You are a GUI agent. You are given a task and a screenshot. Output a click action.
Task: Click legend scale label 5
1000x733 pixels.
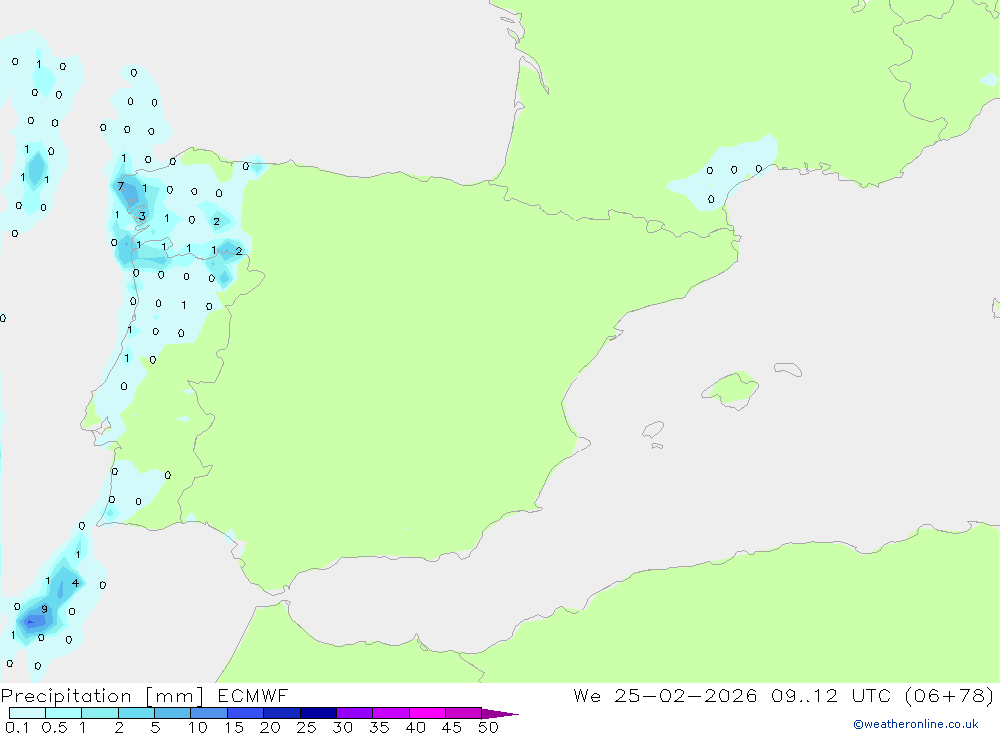155,728
